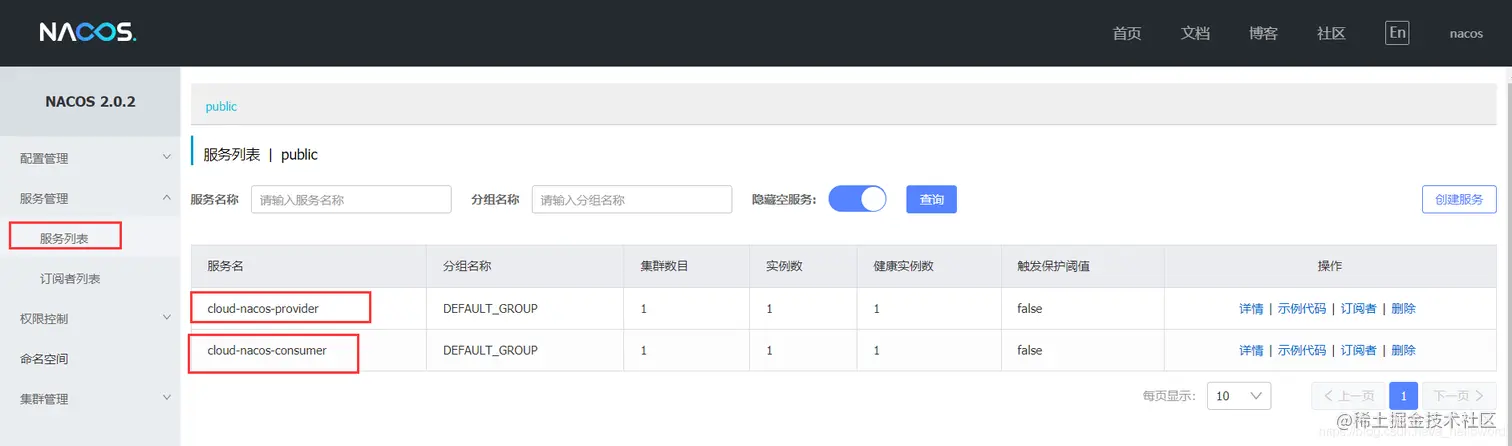Select the cloud-nacos-provider service name
The image size is (1512, 446).
[263, 308]
